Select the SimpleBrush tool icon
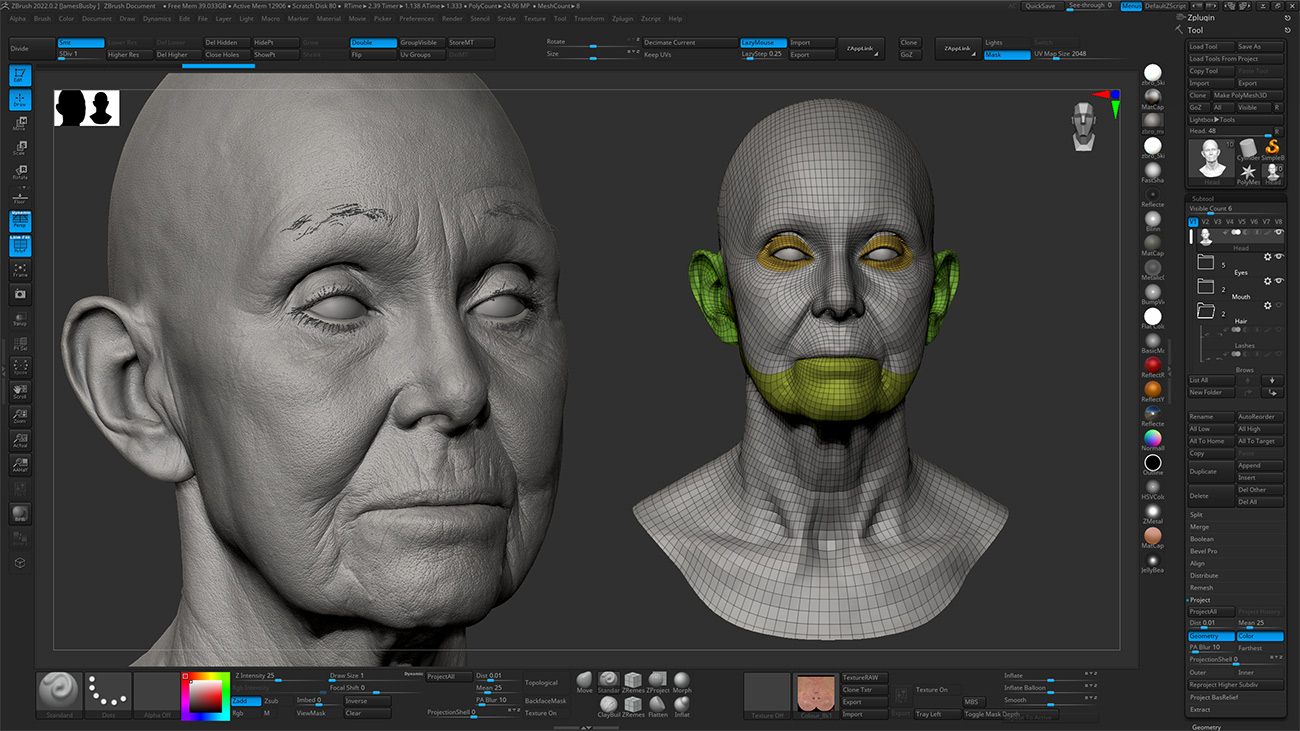Screen dimensions: 1300x731 (x=1272, y=150)
